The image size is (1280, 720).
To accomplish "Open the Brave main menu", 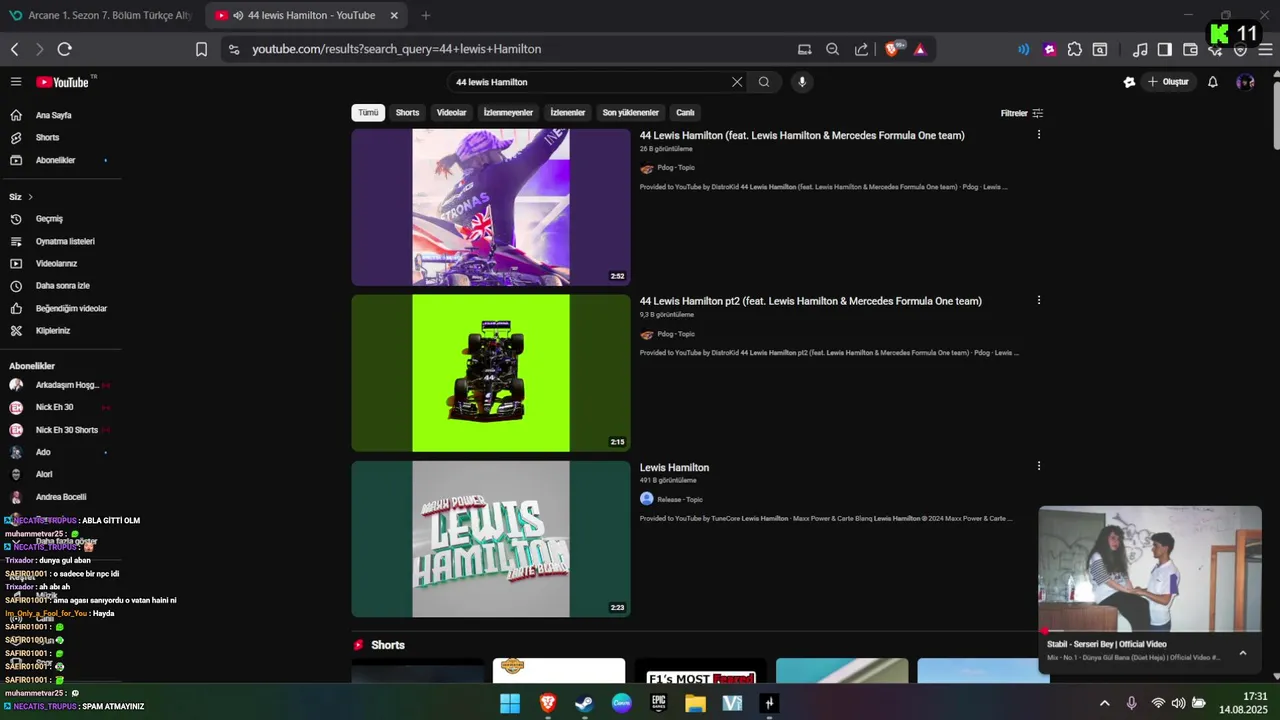I will 1265,49.
